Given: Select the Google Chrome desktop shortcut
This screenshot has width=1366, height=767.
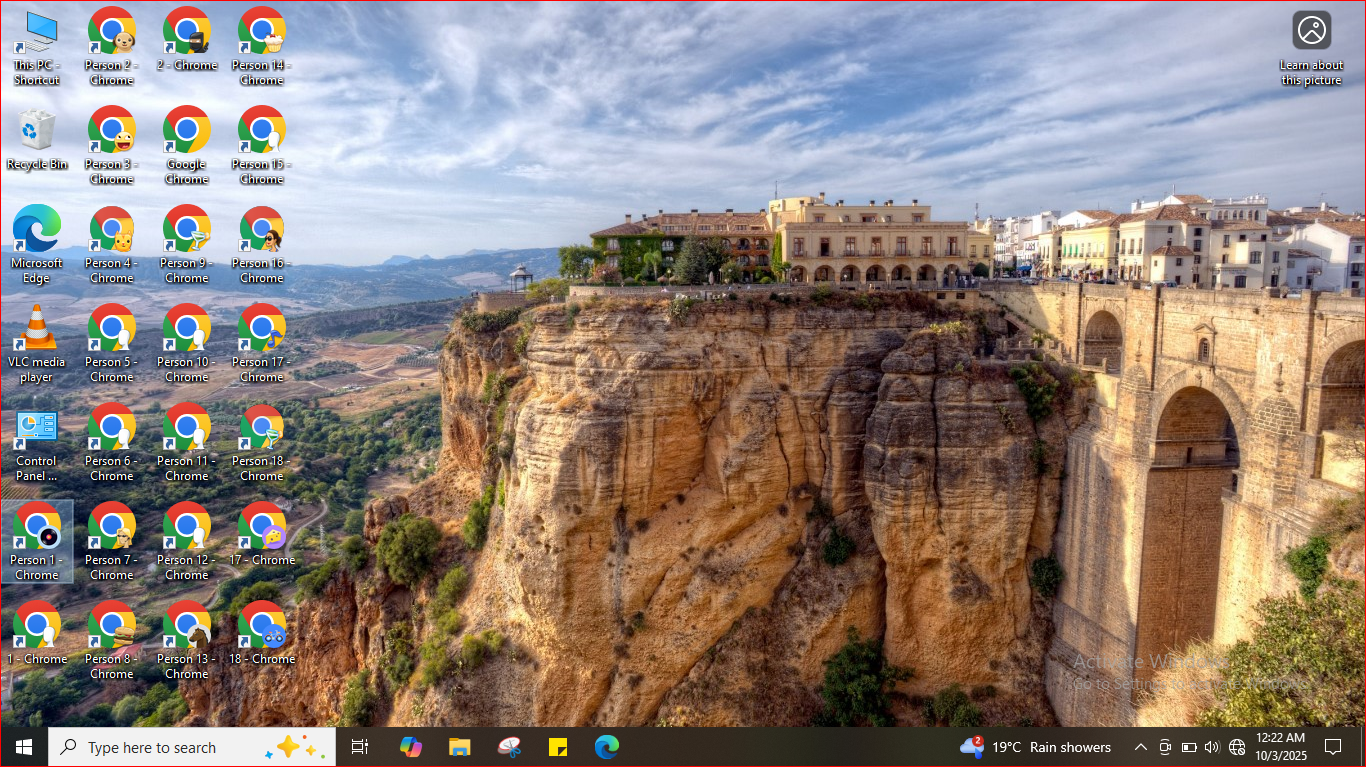Looking at the screenshot, I should 187,146.
